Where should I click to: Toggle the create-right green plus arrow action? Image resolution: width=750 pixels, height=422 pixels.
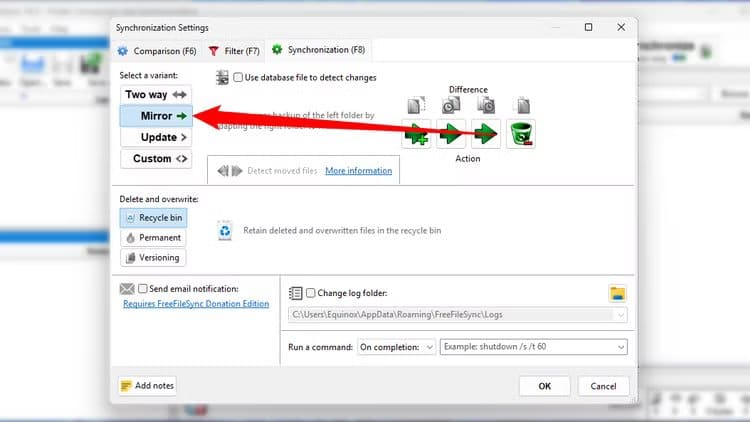pyautogui.click(x=416, y=134)
